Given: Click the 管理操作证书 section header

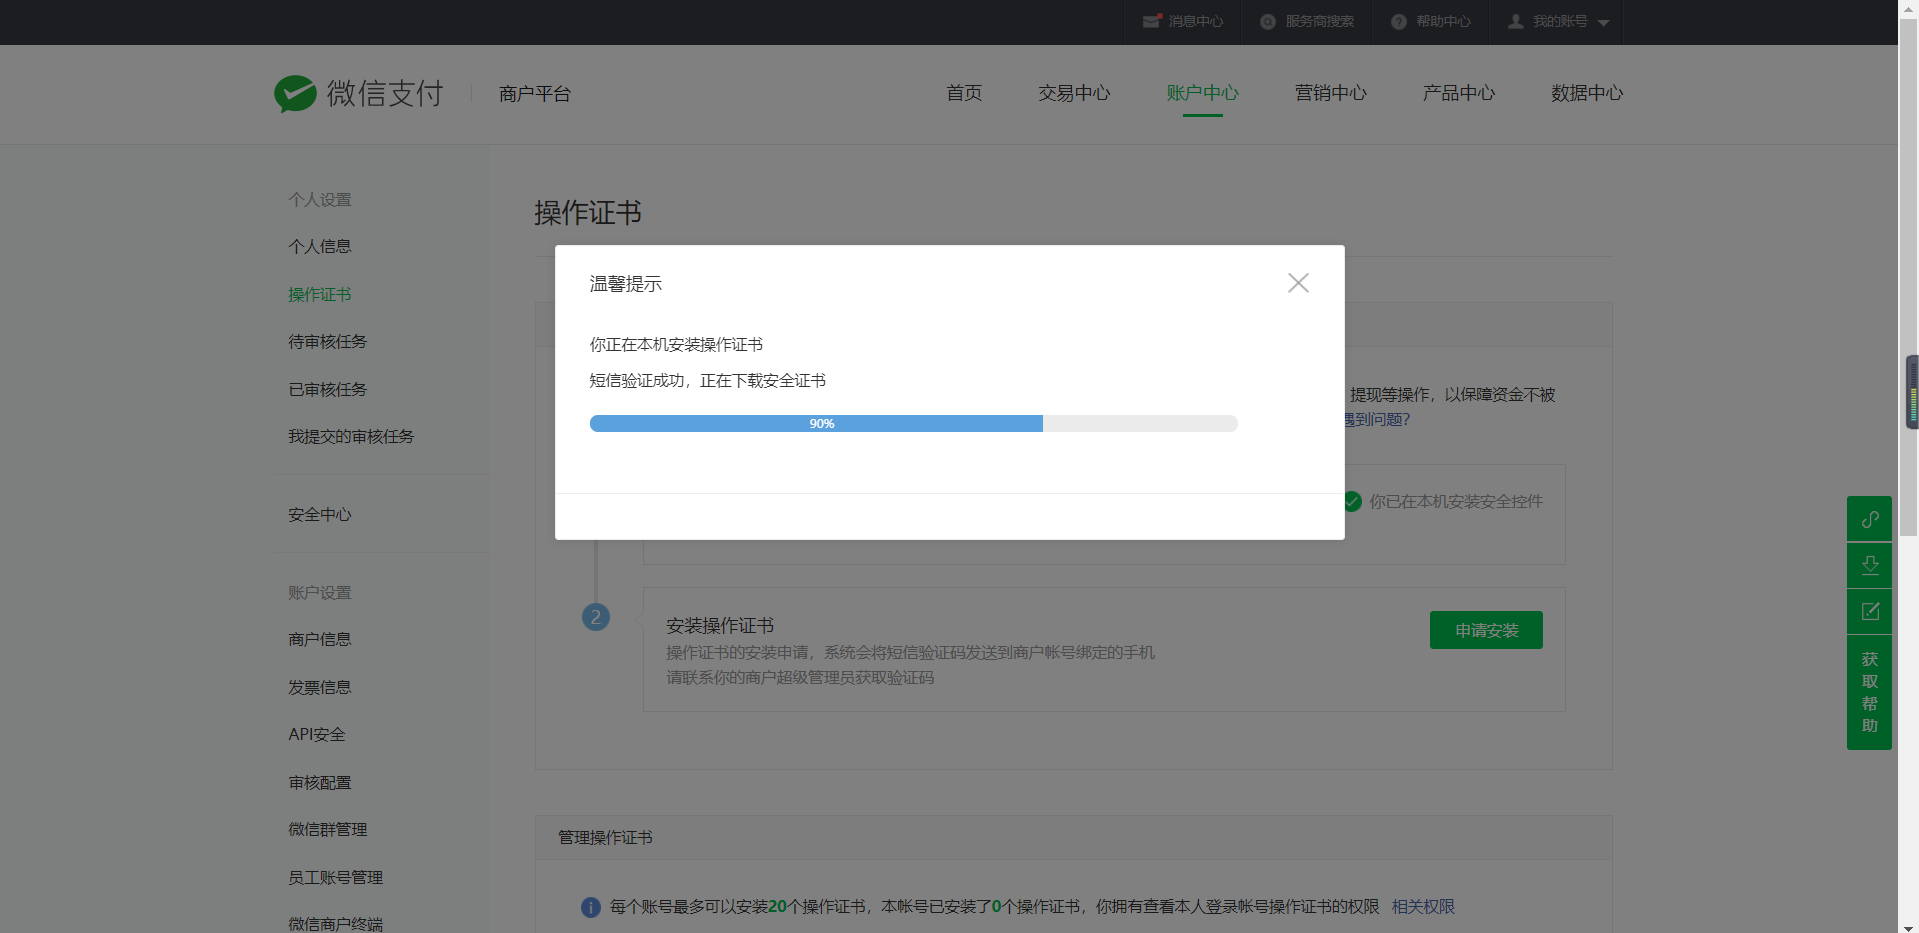Looking at the screenshot, I should pos(605,837).
